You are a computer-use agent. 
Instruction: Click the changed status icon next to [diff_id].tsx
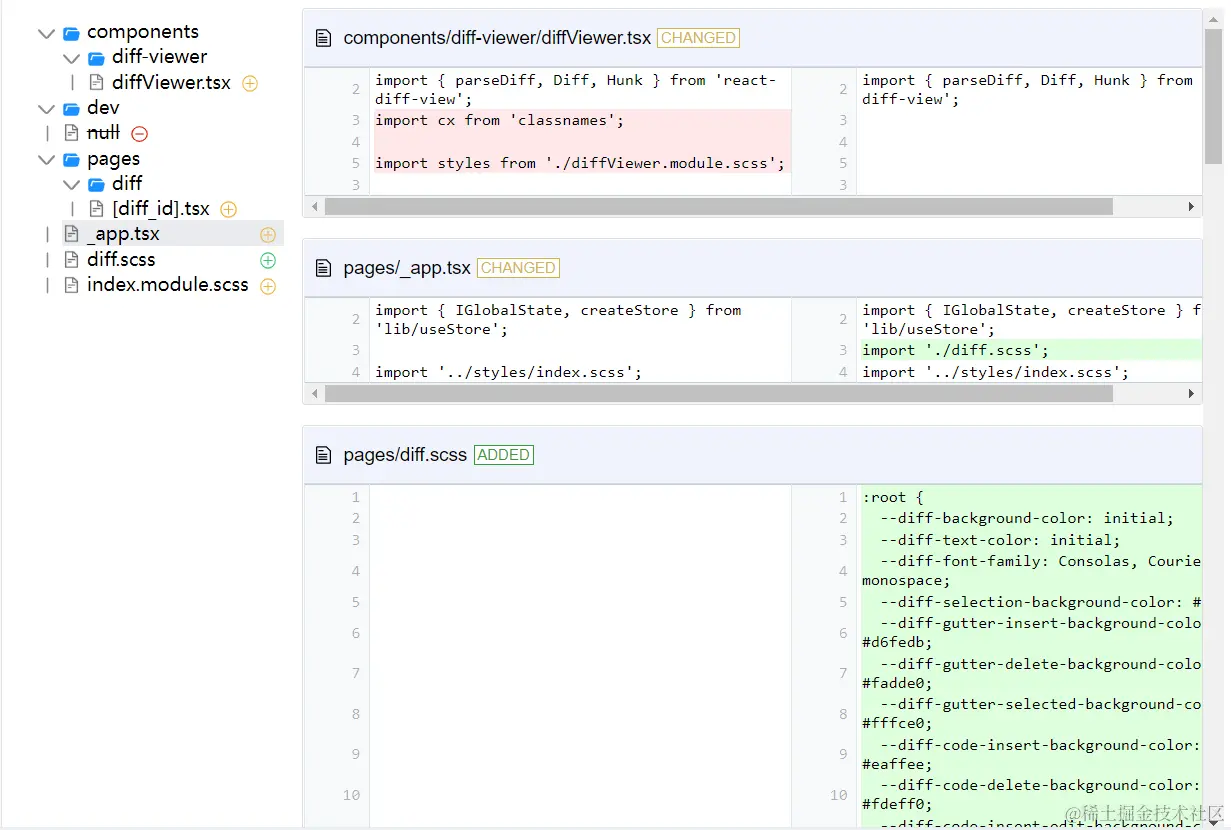tap(228, 210)
